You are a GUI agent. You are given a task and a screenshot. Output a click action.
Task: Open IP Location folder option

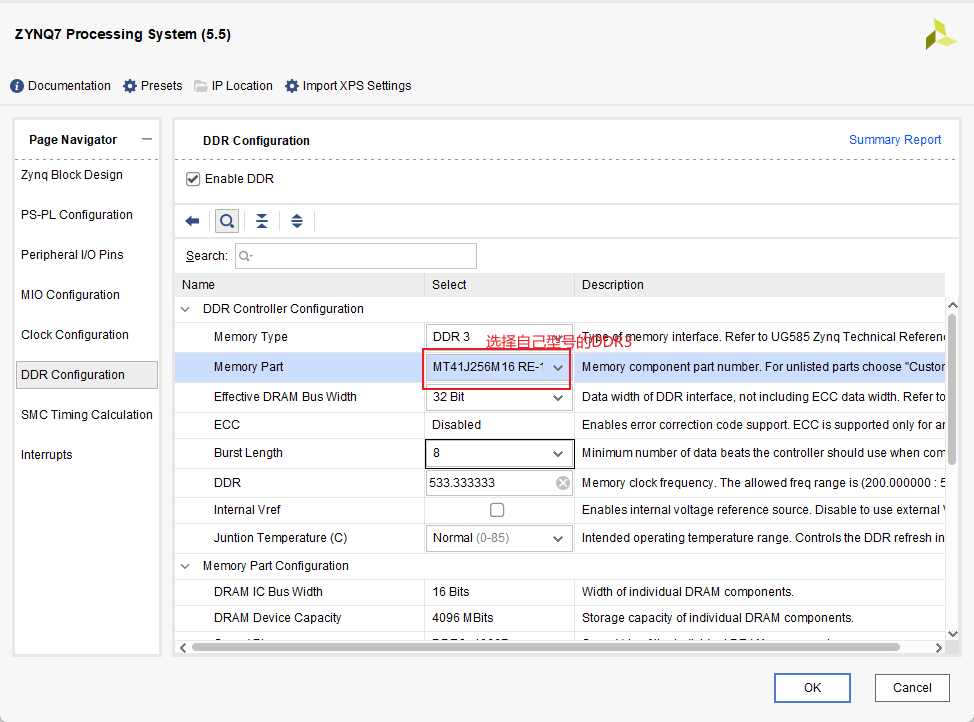point(234,86)
